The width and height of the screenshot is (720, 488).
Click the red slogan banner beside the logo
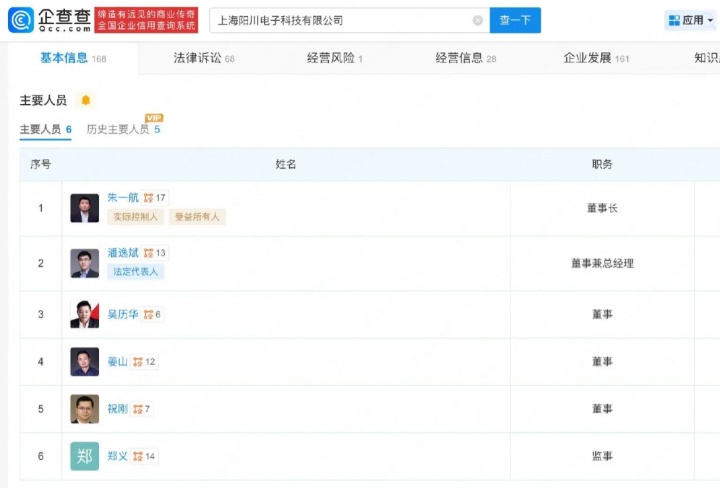point(146,20)
